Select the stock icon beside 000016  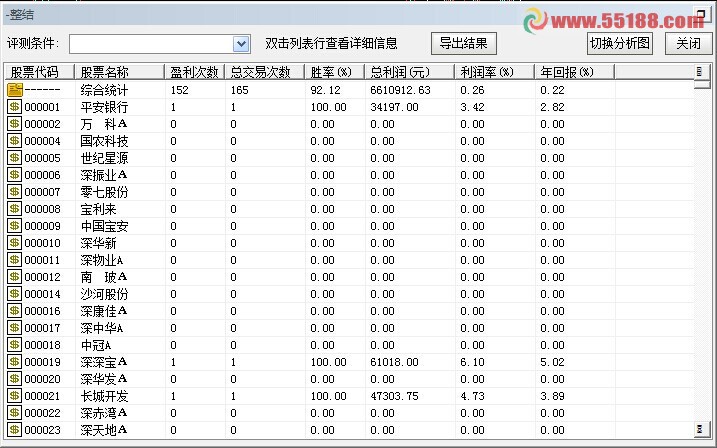click(x=15, y=311)
